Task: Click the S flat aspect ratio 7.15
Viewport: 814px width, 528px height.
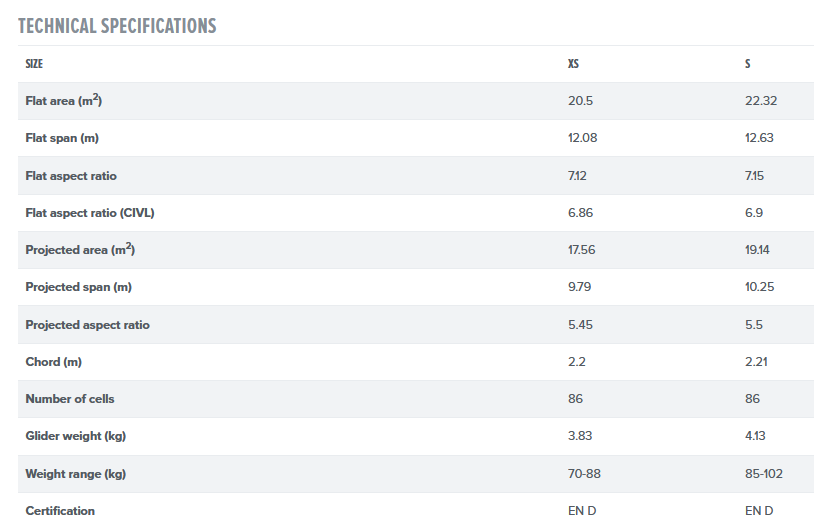Action: point(756,176)
